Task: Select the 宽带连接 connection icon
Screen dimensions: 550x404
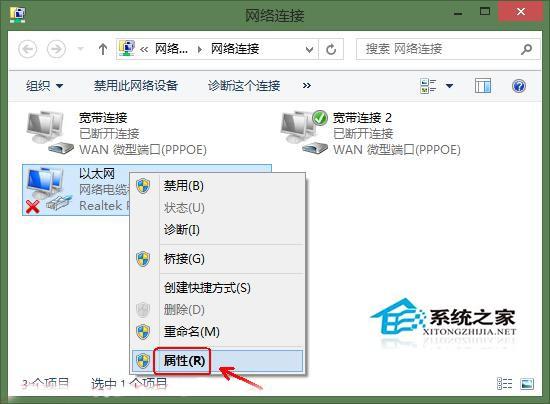Action: click(x=50, y=132)
